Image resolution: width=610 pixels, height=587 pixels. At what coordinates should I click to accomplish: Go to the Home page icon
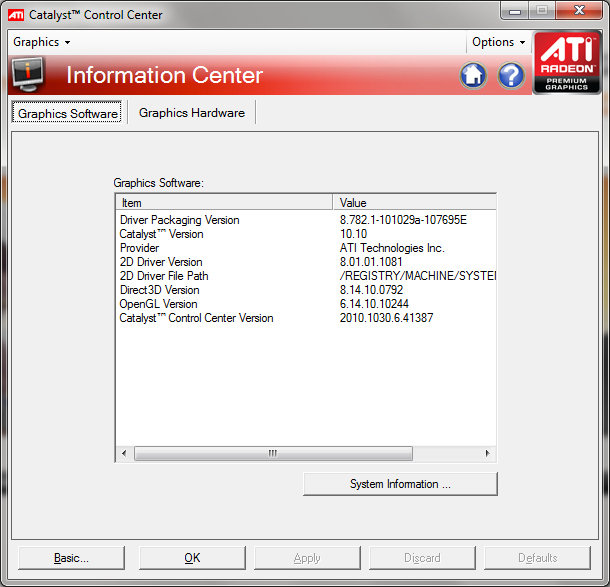[473, 75]
